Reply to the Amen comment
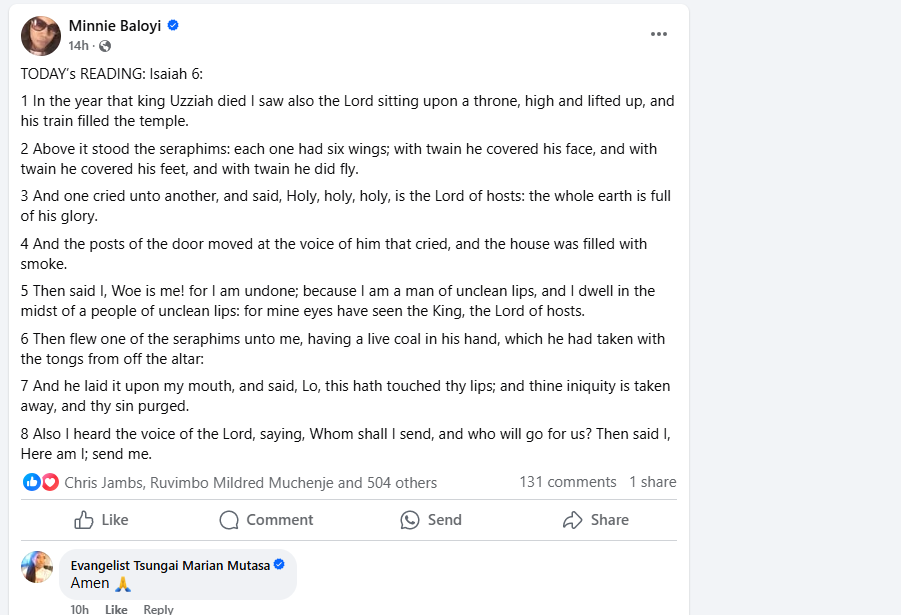Viewport: 901px width, 615px height. [x=158, y=609]
